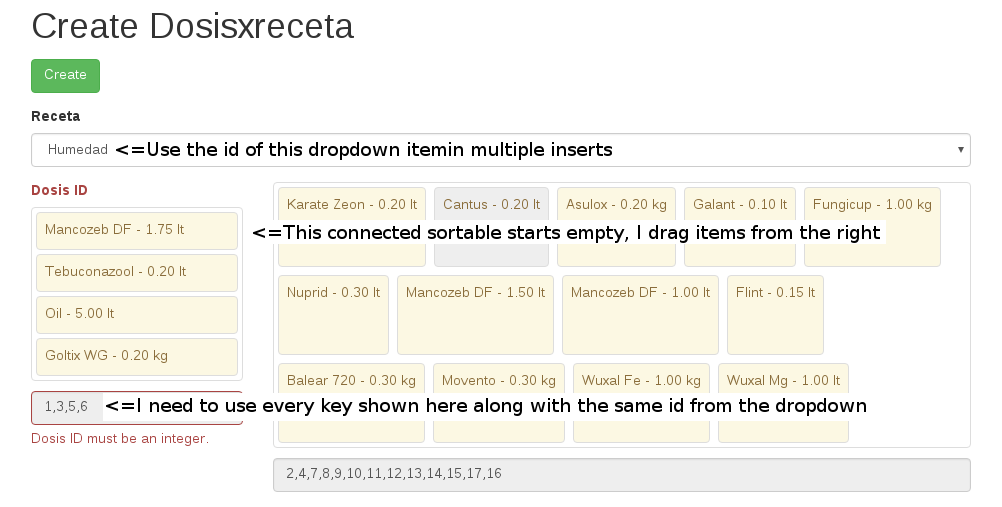Click the Receta dropdown arrow

tap(961, 150)
